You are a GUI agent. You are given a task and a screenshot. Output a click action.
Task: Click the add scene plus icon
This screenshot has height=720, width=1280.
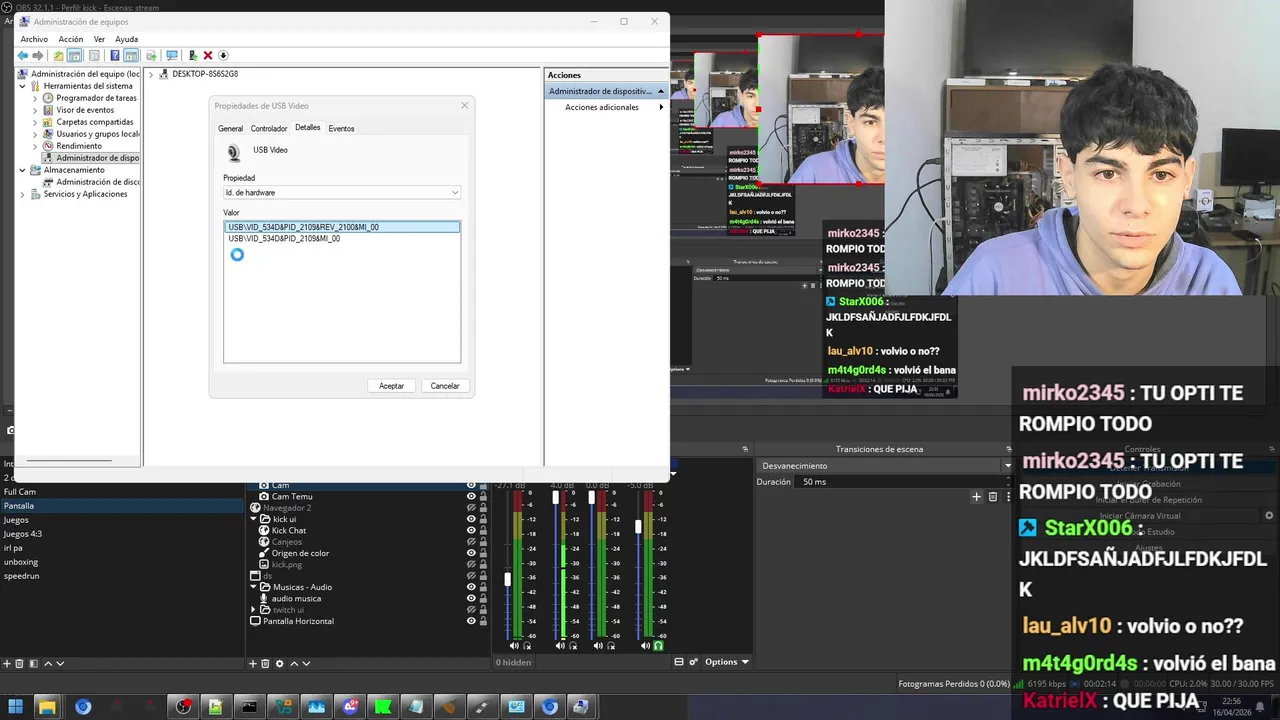point(7,663)
